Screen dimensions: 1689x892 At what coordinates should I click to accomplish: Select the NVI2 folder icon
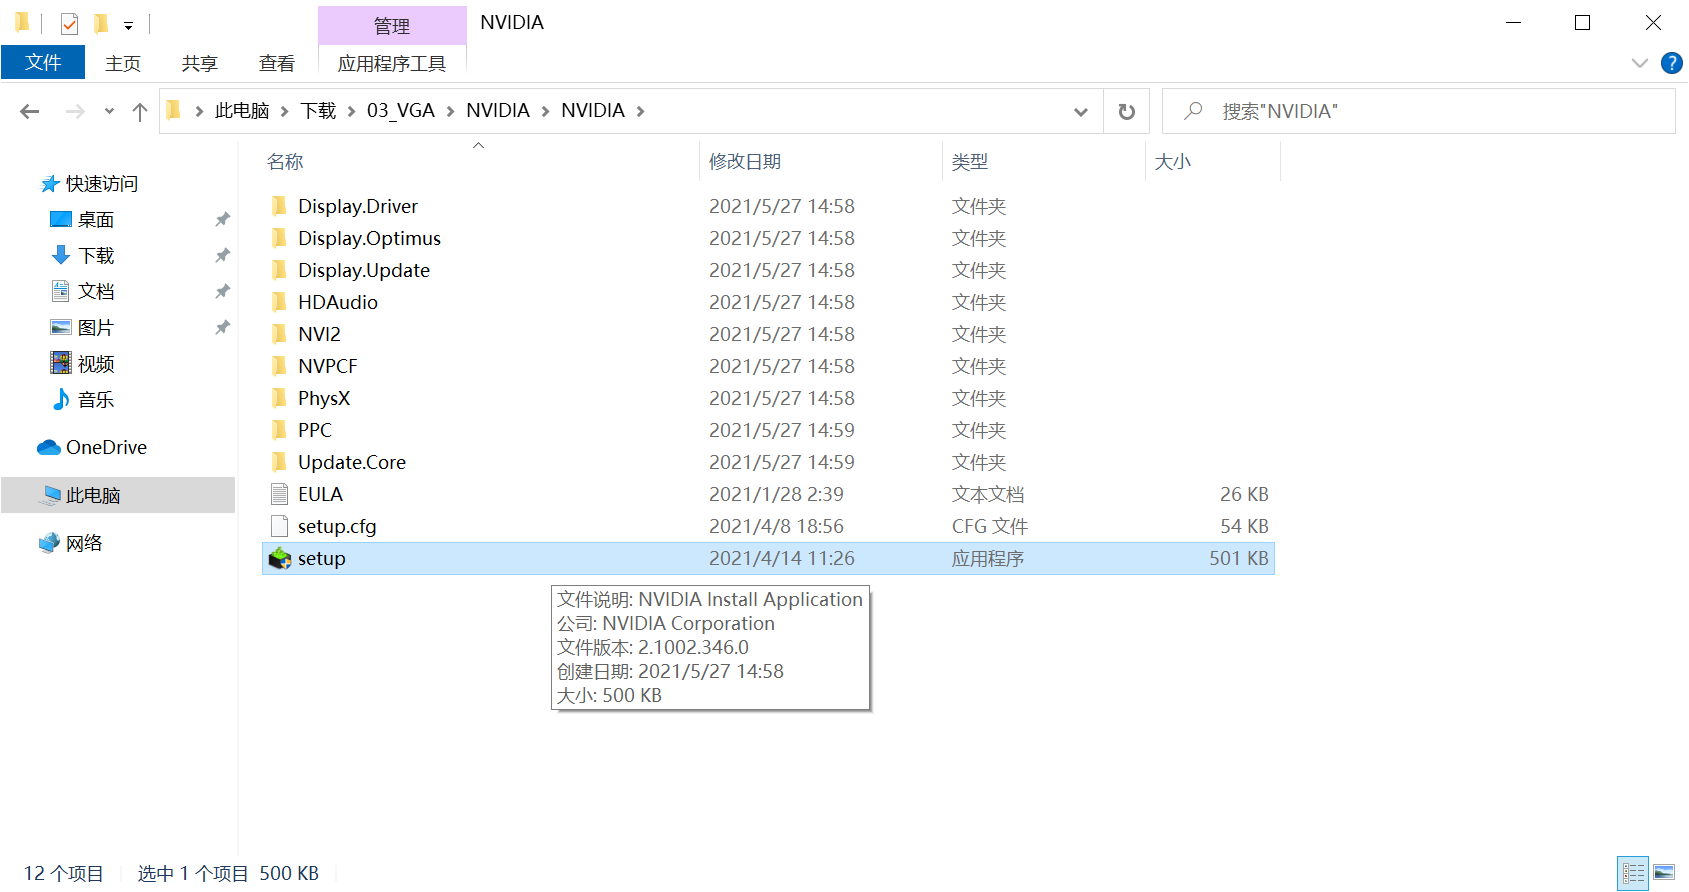280,334
